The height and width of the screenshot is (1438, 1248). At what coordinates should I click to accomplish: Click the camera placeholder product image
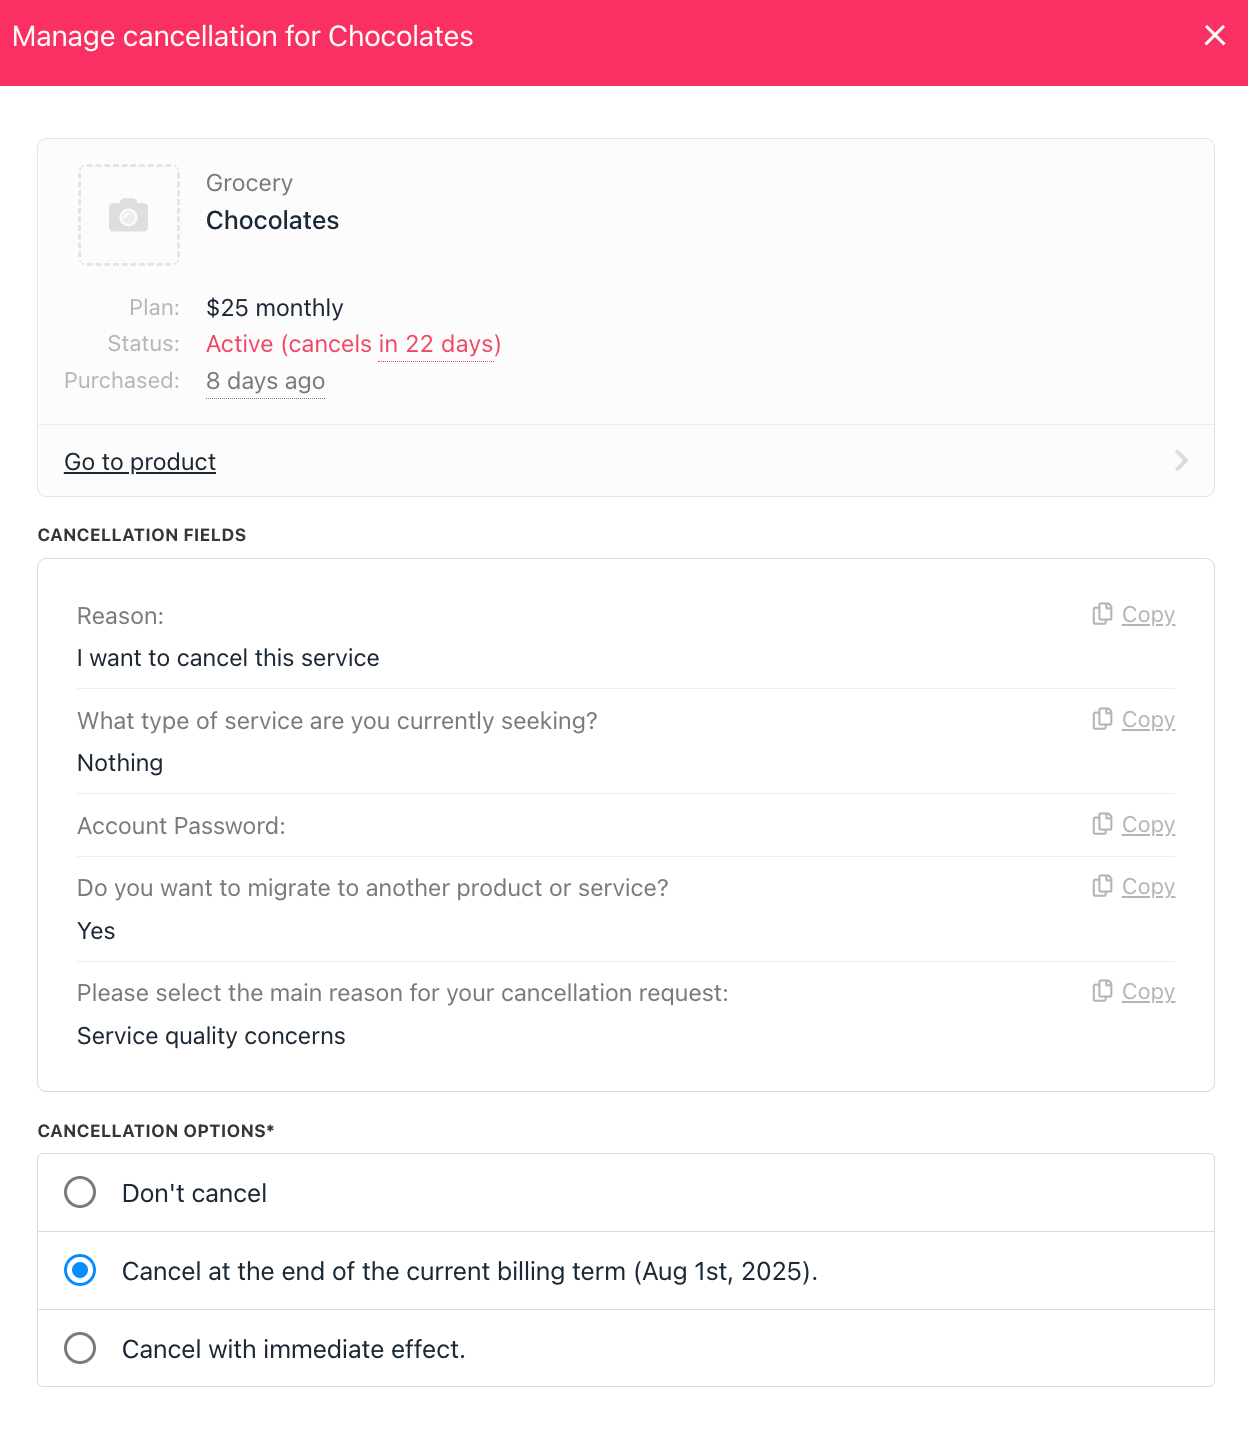coord(129,215)
